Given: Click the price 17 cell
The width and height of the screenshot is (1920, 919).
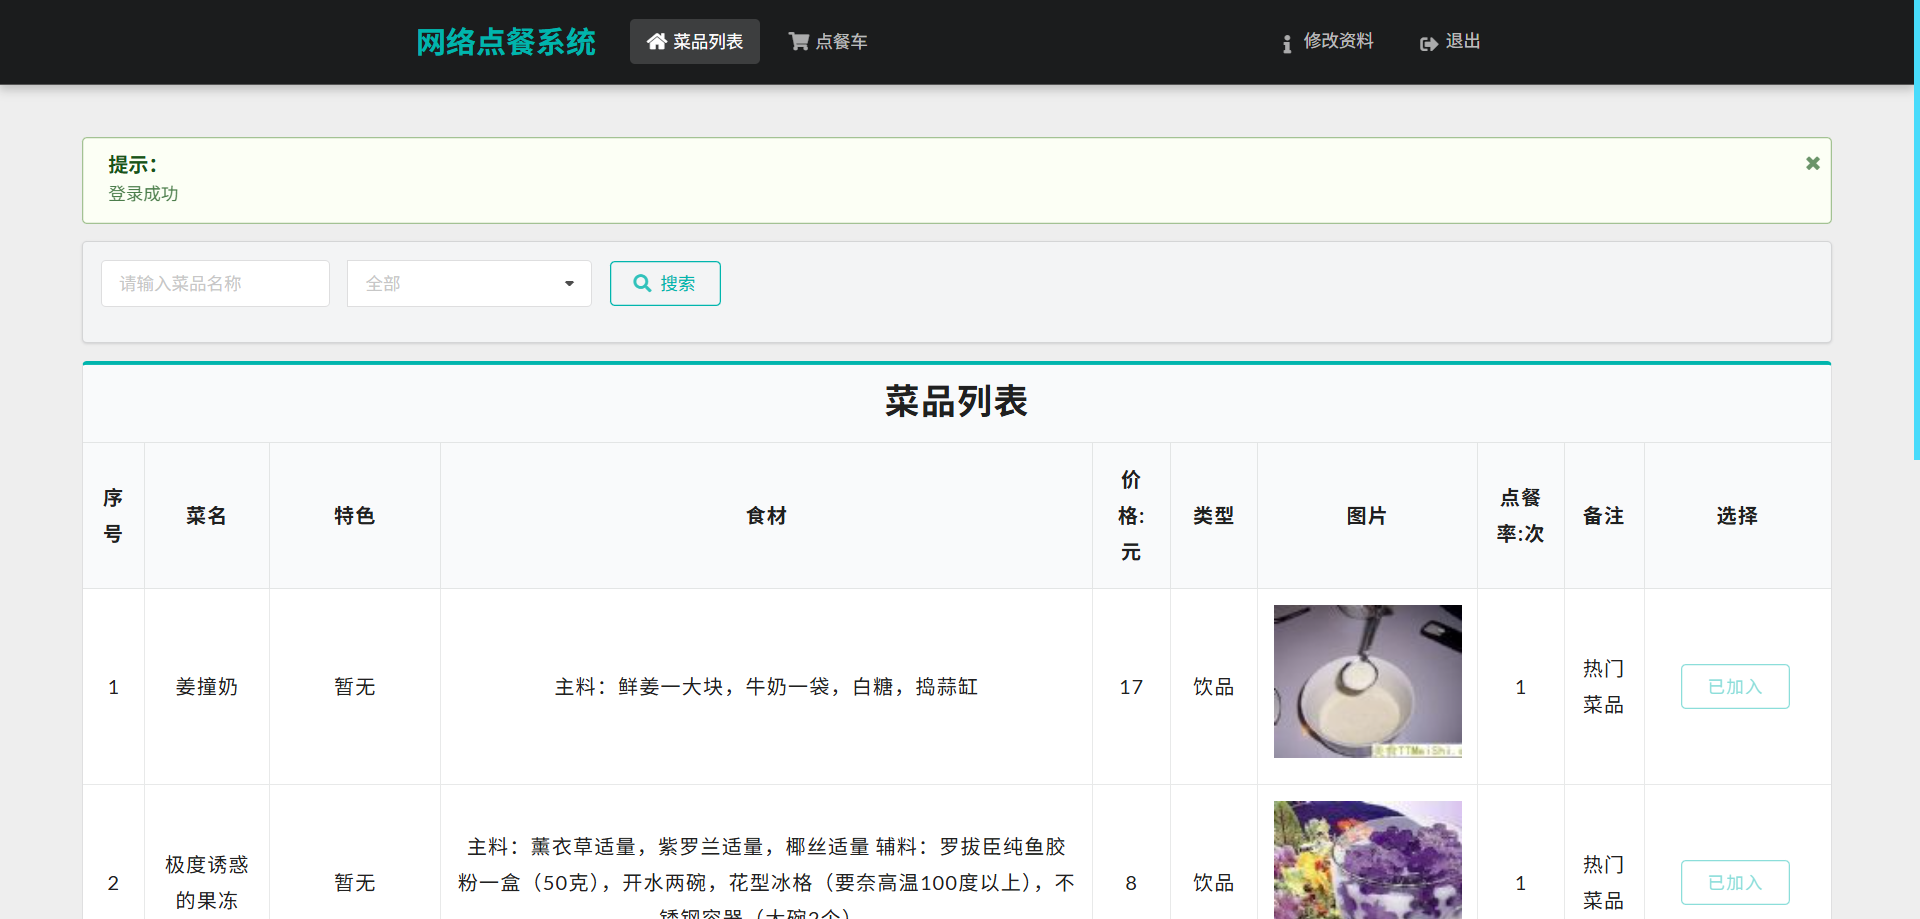Looking at the screenshot, I should (x=1131, y=687).
